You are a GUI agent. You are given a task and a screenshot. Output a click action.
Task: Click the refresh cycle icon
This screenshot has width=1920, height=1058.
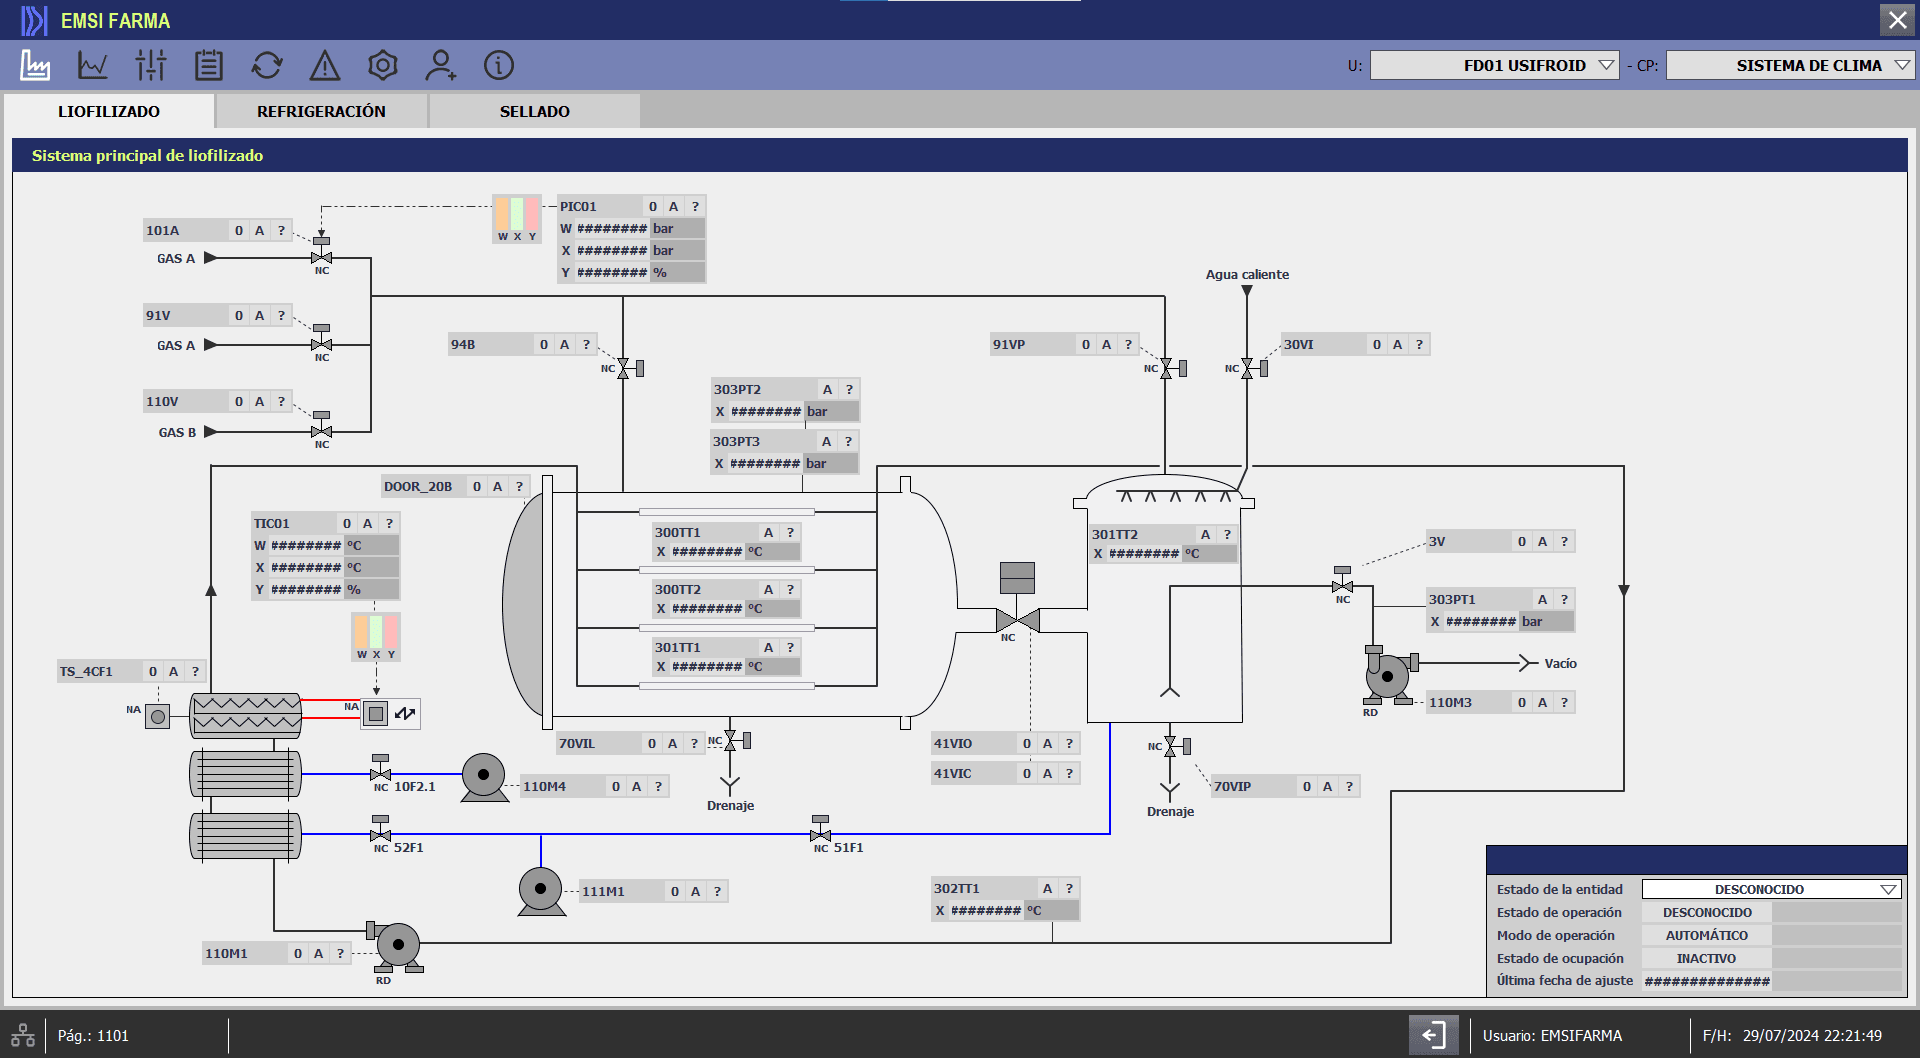(267, 66)
